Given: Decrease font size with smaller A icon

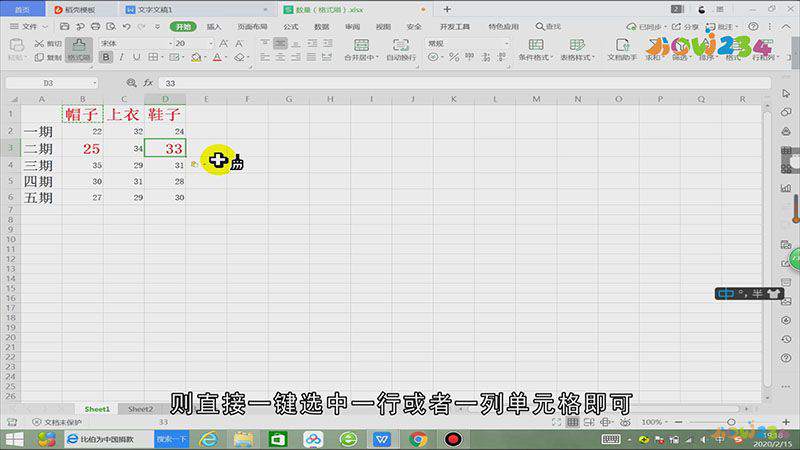Looking at the screenshot, I should (239, 43).
